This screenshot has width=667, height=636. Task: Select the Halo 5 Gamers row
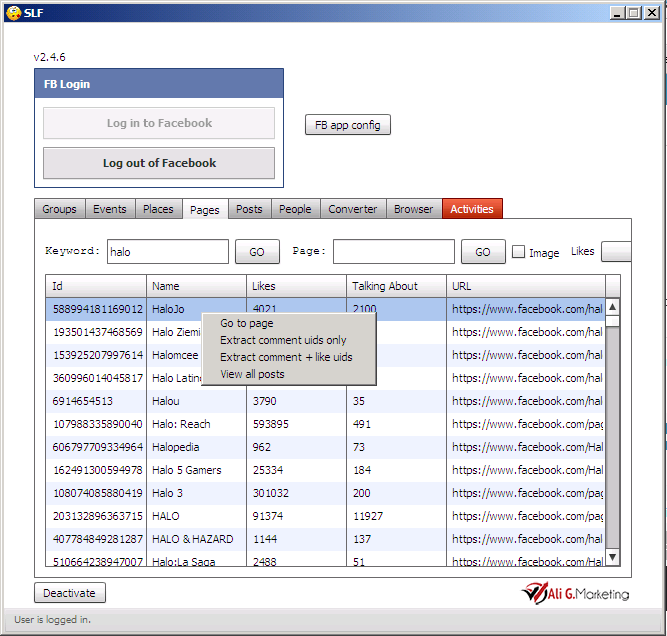coord(325,470)
